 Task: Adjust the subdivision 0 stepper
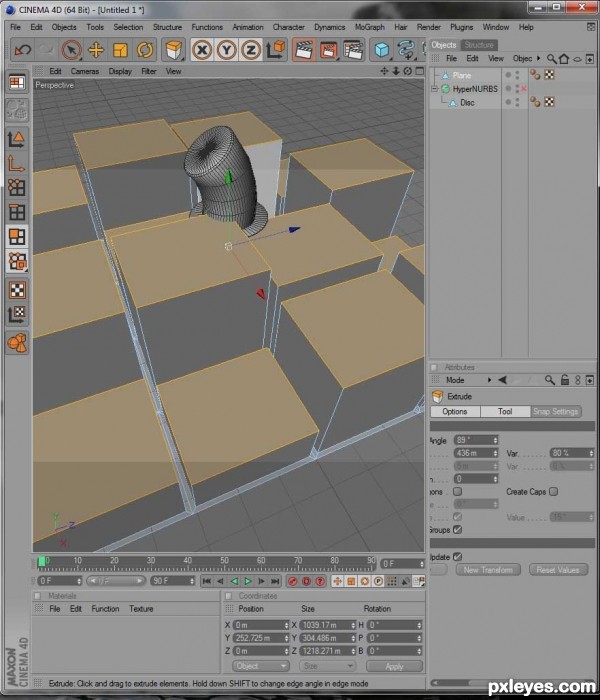point(495,479)
